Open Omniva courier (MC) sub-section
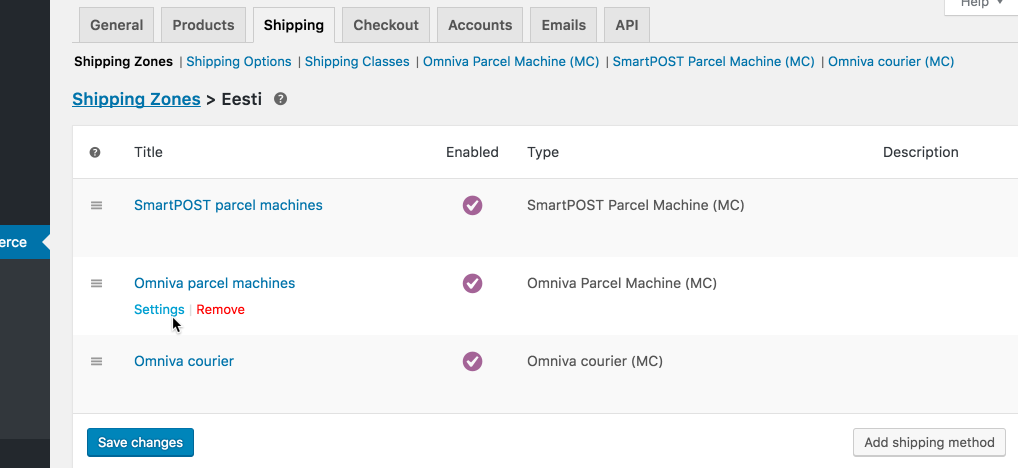 pyautogui.click(x=891, y=62)
